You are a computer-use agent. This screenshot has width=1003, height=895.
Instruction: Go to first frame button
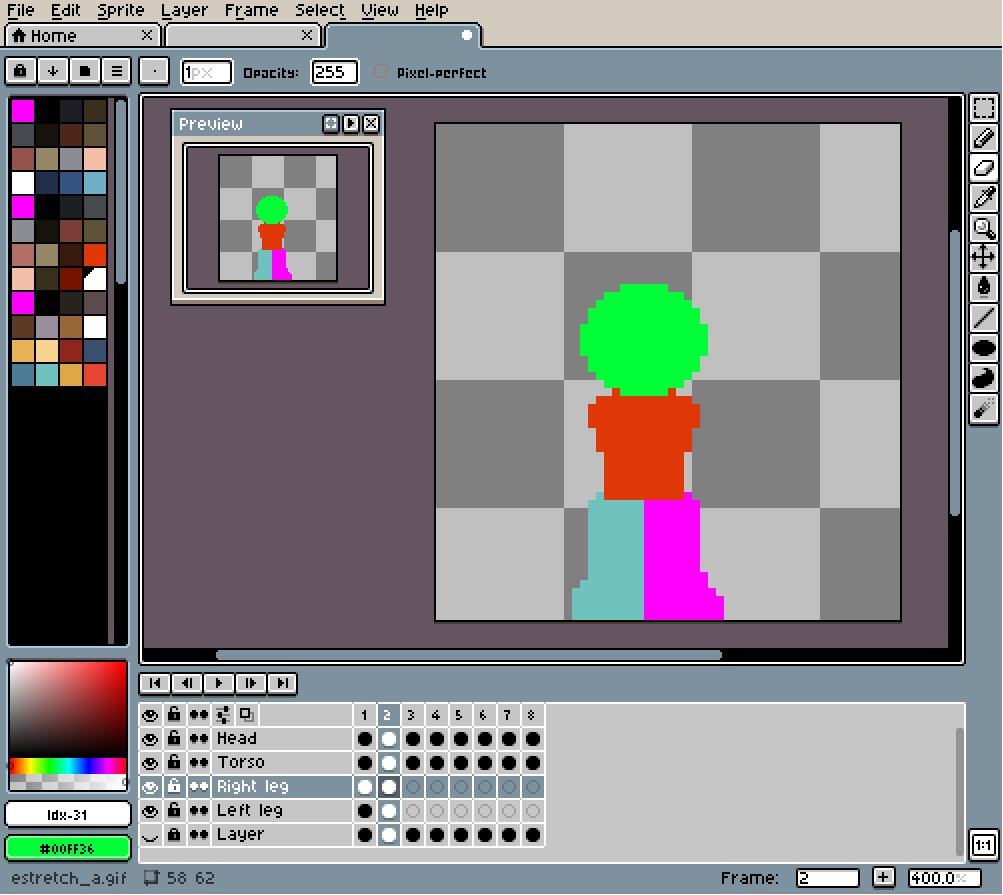point(155,683)
